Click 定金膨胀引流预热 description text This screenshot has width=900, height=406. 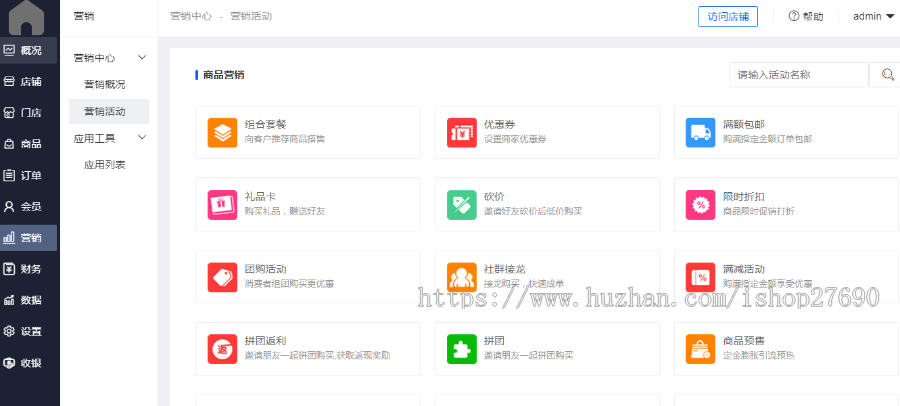pyautogui.click(x=759, y=355)
